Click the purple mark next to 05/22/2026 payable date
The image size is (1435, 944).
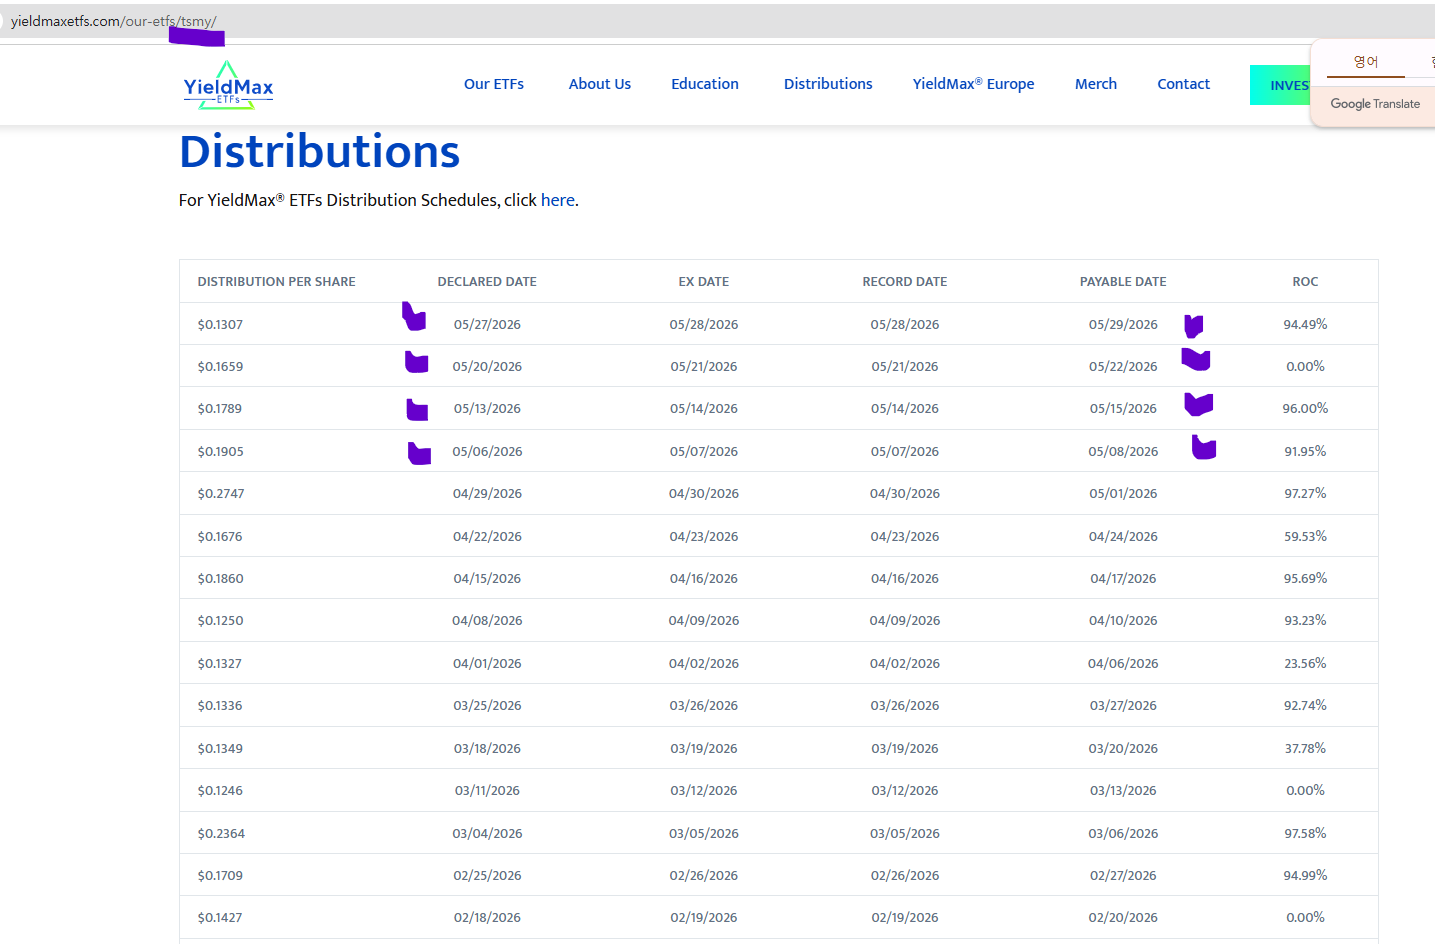click(x=1196, y=359)
